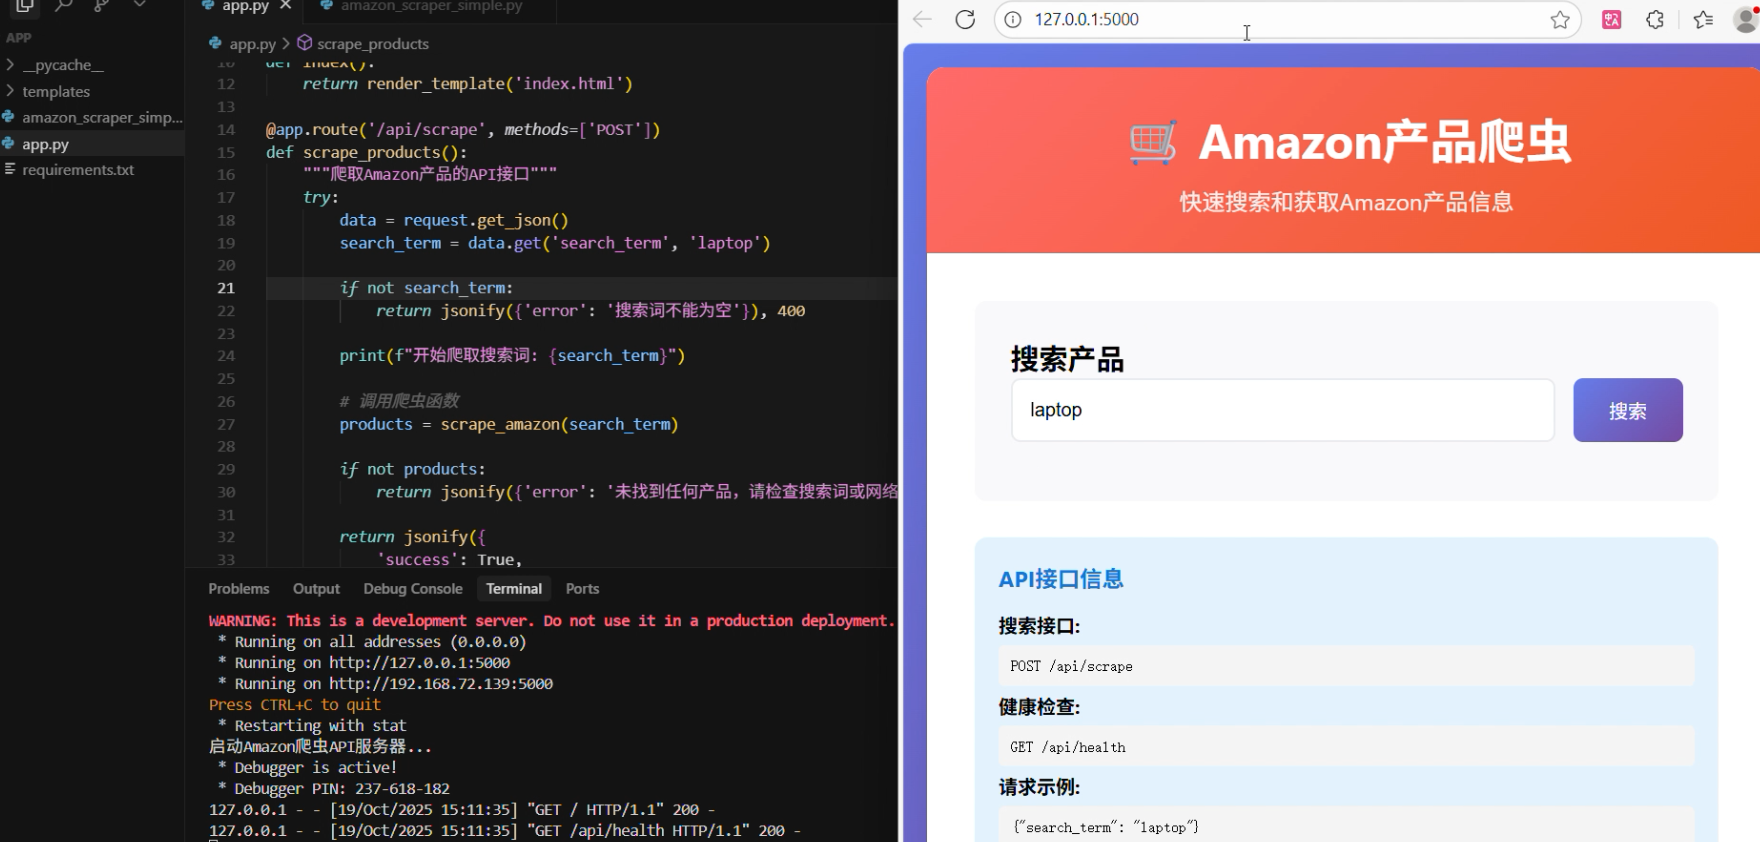Click the GET /api/health code block
This screenshot has width=1760, height=842.
coord(1346,747)
